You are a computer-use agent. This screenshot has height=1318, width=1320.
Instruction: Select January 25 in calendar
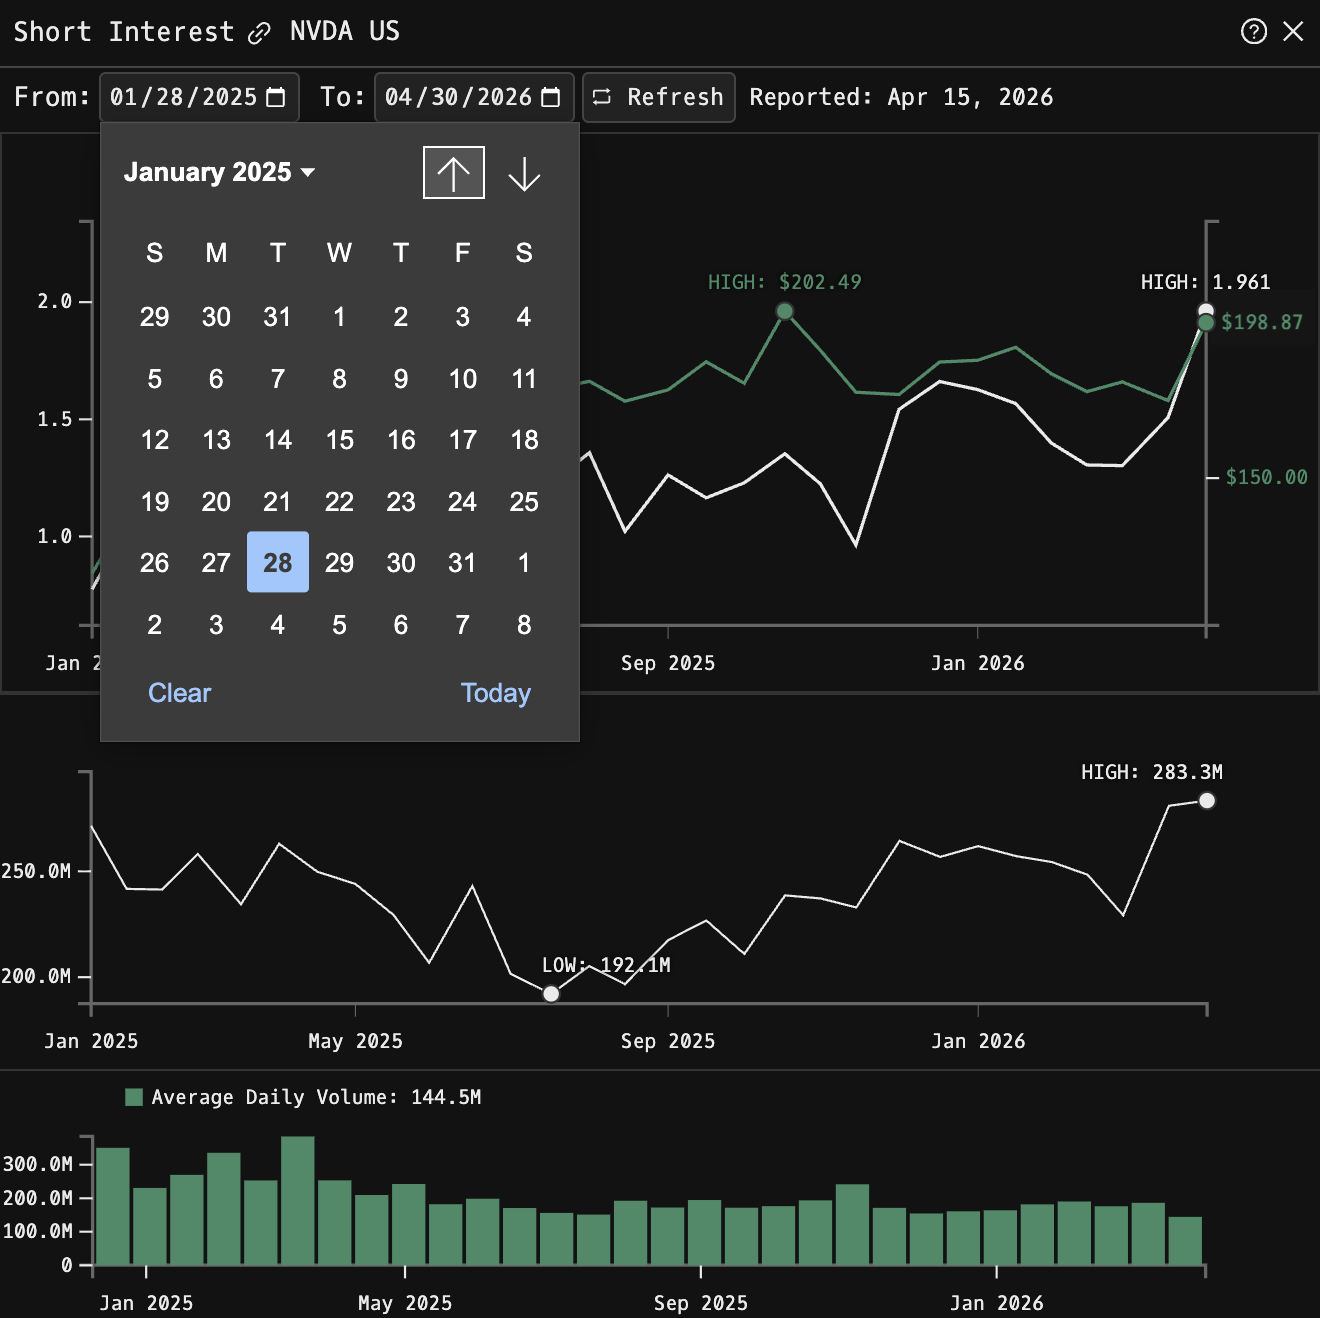tap(524, 501)
